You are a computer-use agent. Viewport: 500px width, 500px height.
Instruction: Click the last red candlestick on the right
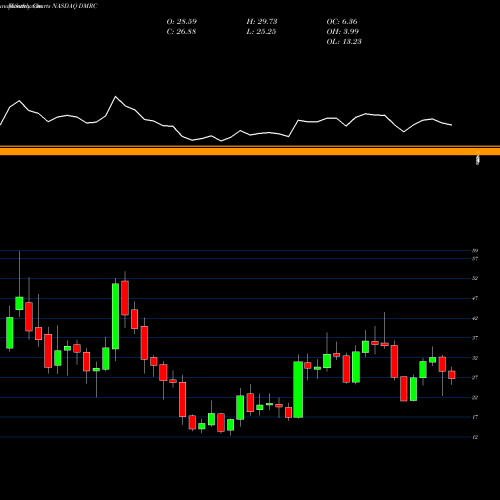(452, 375)
